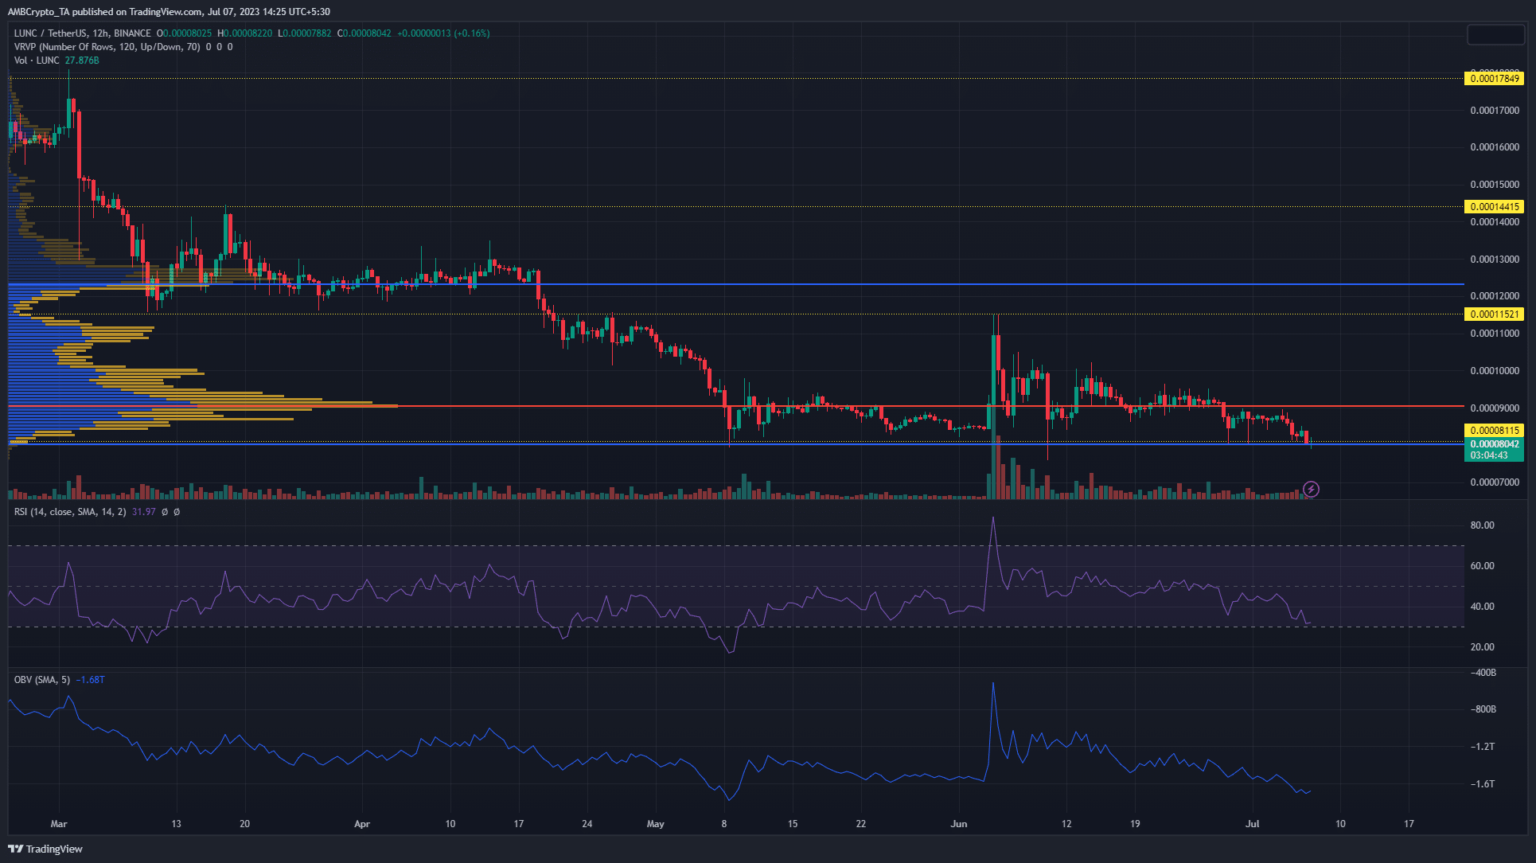This screenshot has width=1536, height=863.
Task: Click the empty dark box at top right
Action: pyautogui.click(x=1494, y=35)
